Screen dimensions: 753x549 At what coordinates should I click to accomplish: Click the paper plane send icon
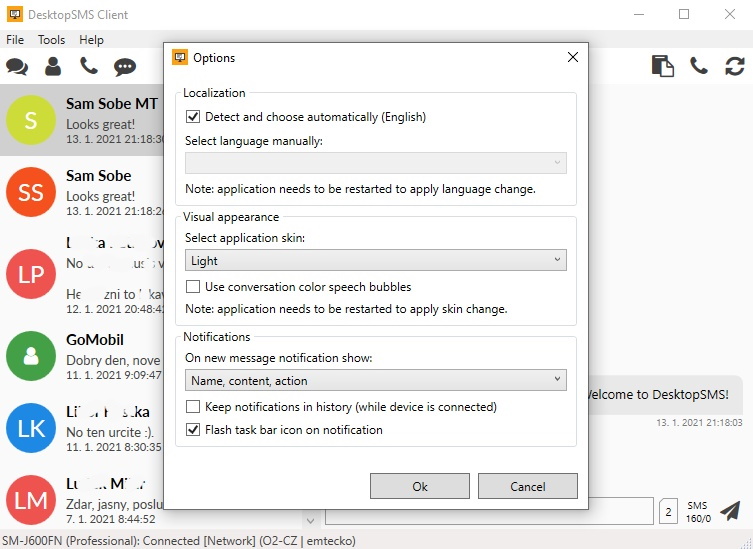coord(731,511)
